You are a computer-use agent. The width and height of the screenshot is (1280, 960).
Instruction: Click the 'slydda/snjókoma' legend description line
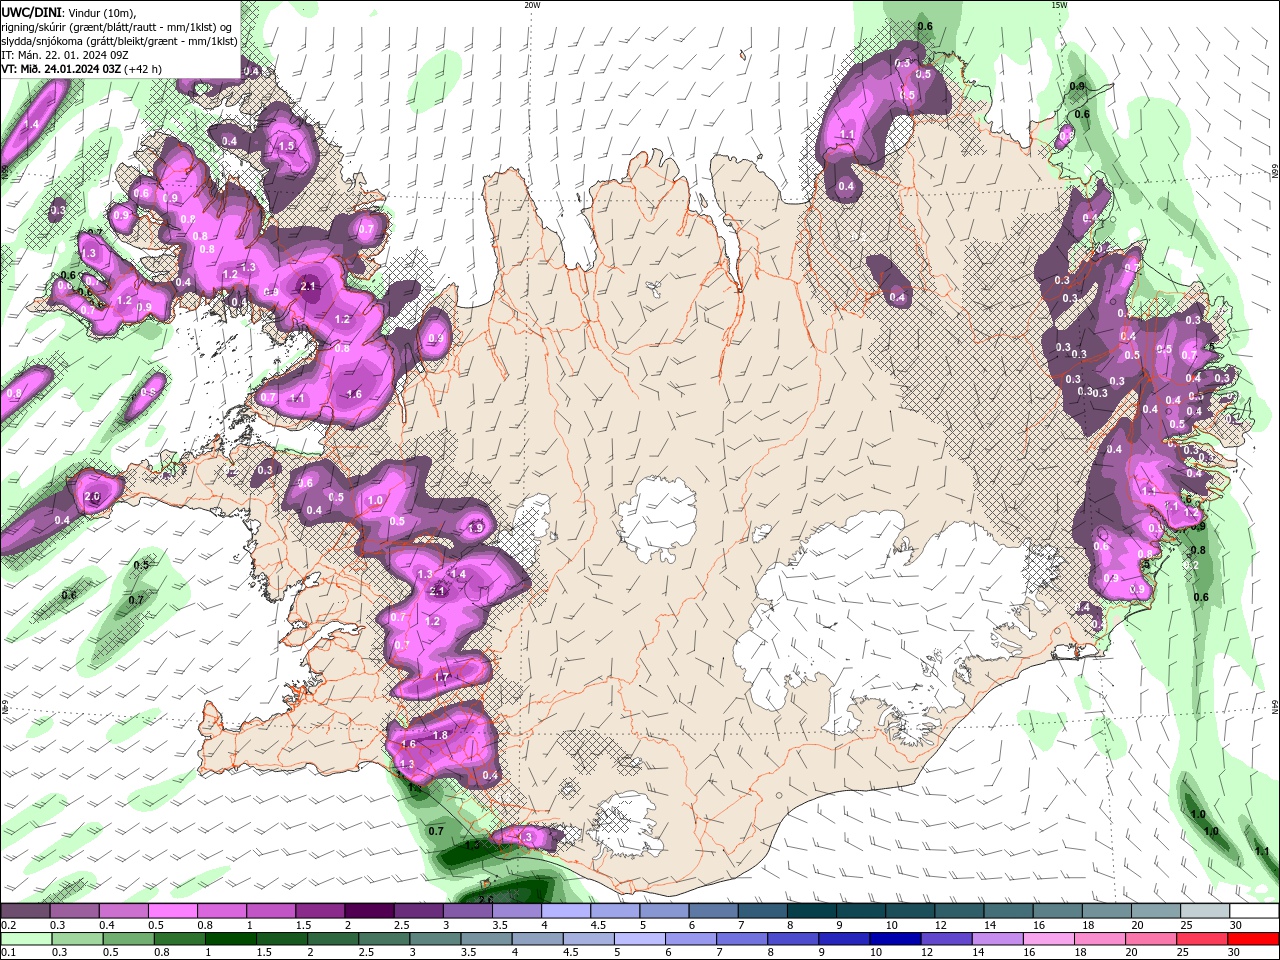[x=119, y=41]
